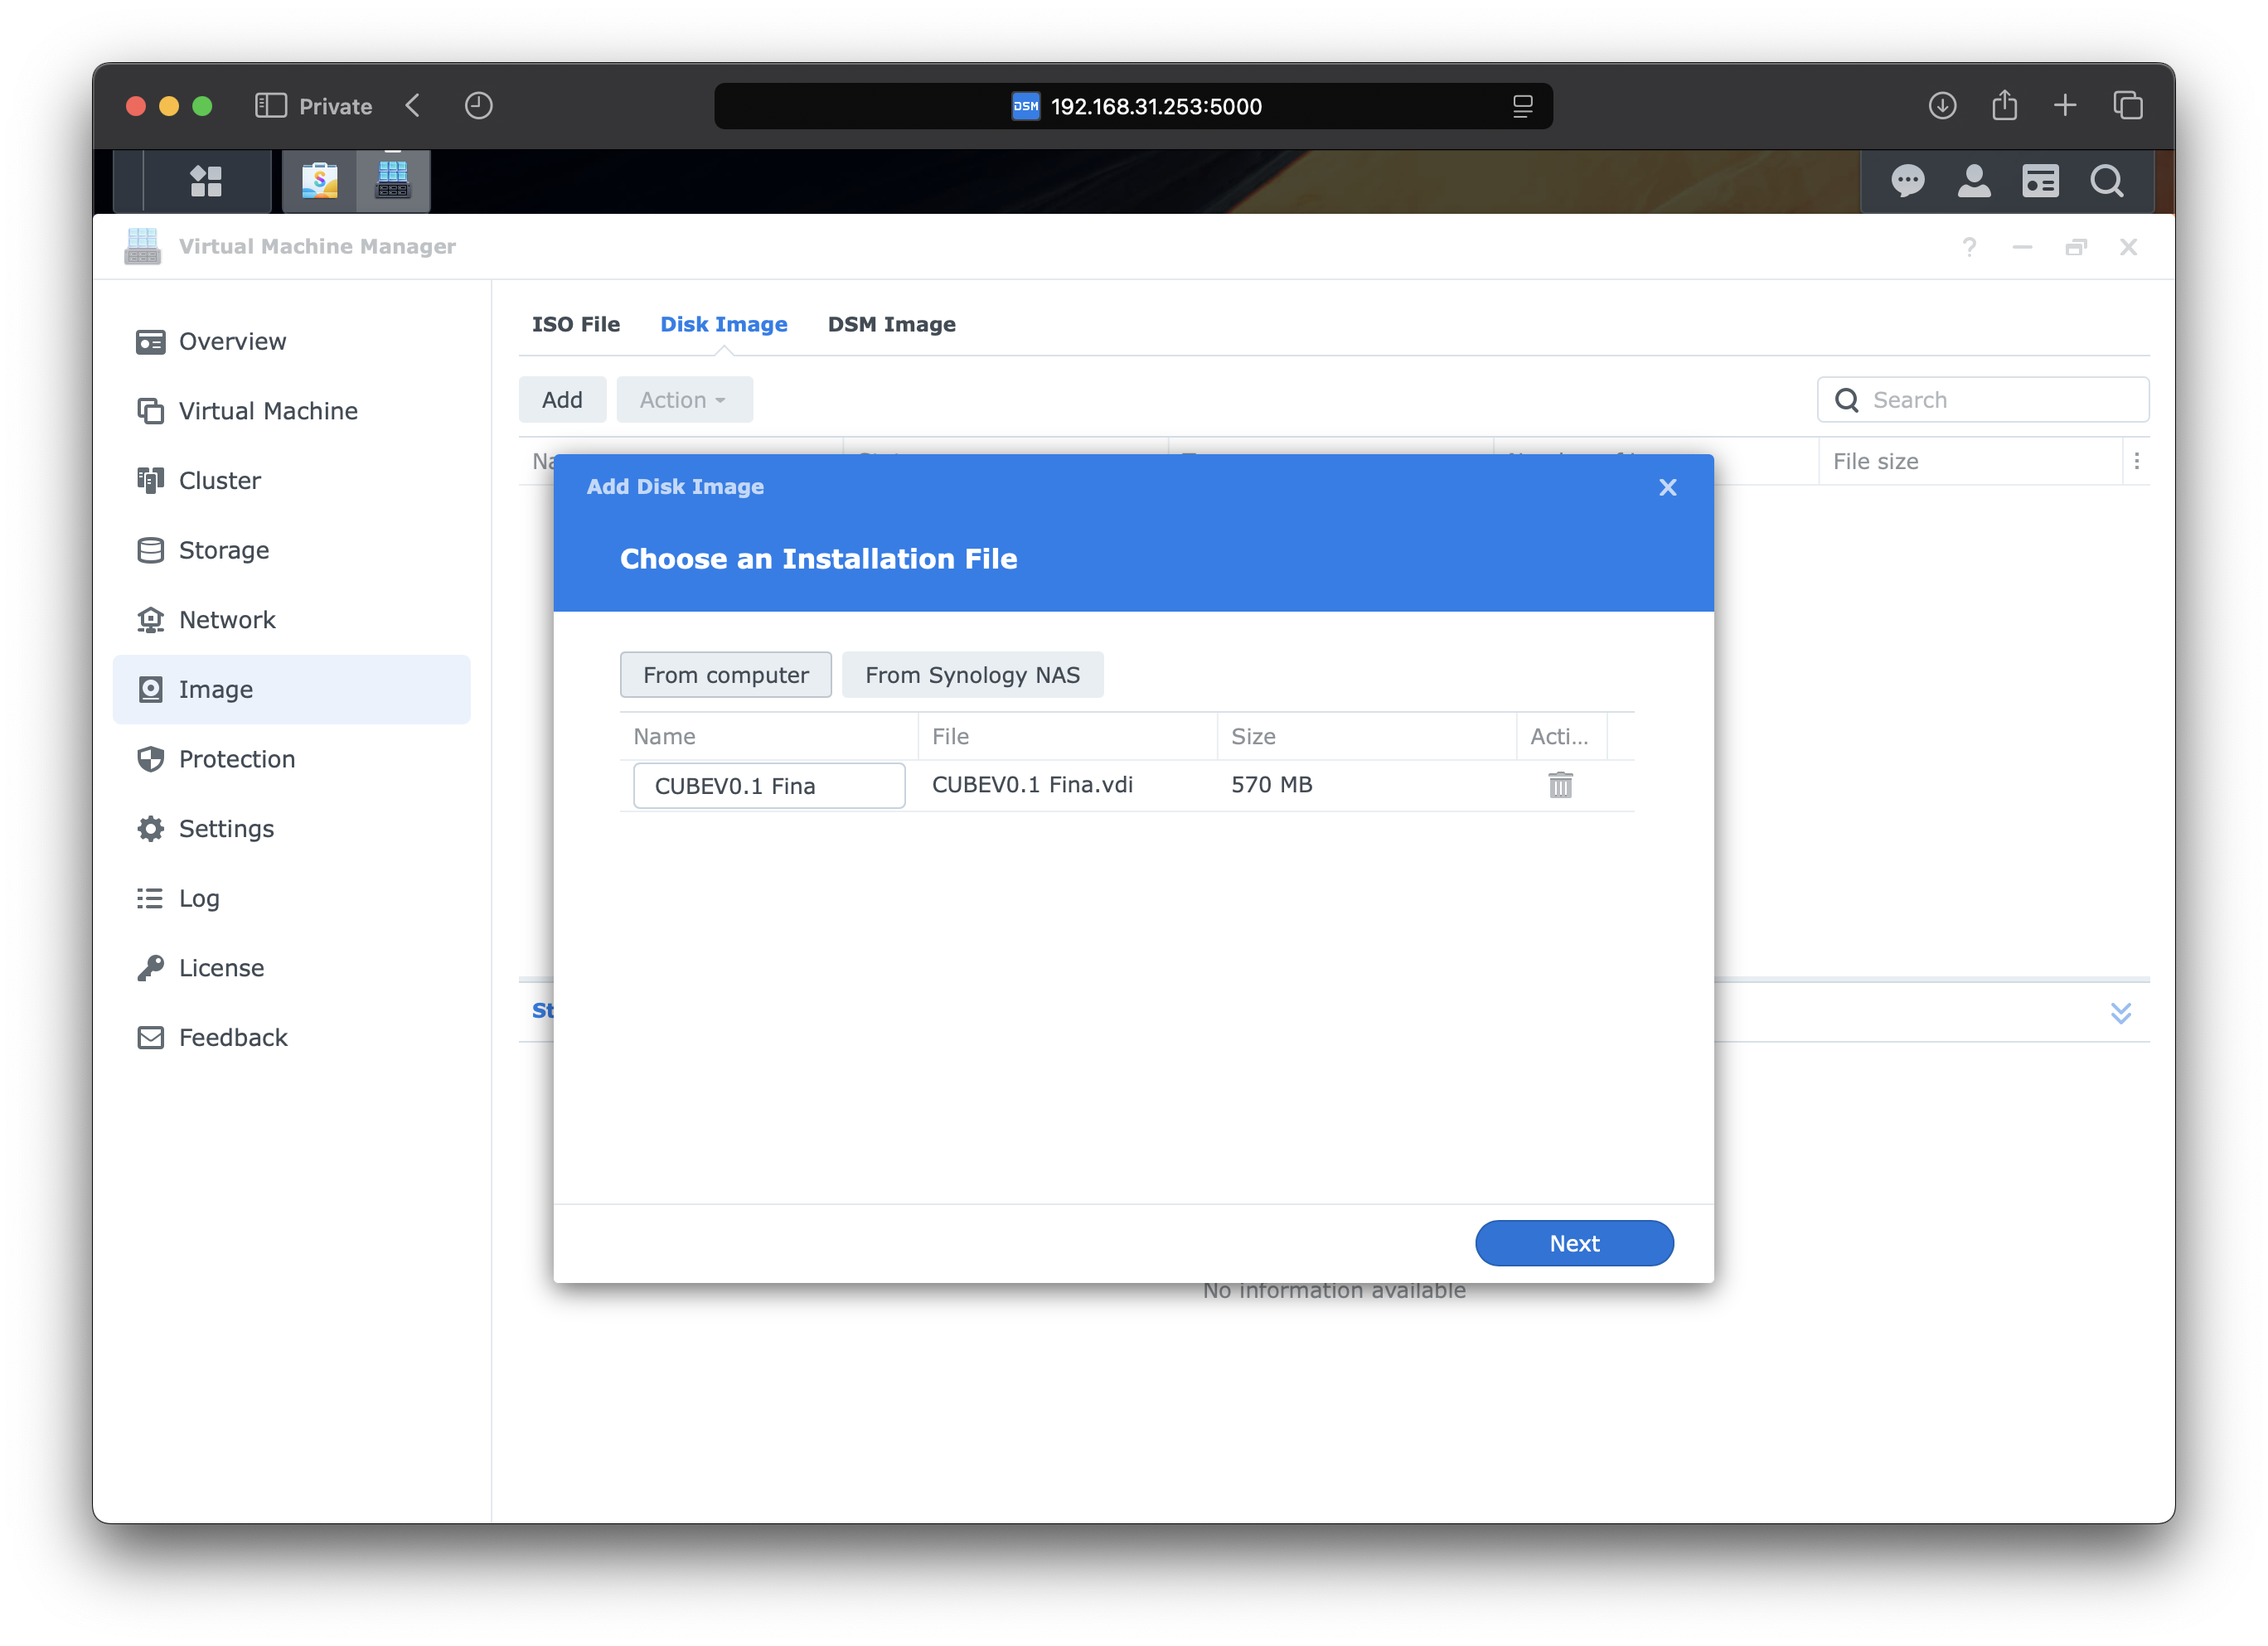This screenshot has width=2268, height=1646.
Task: Choose From Synology NAS source
Action: pos(972,675)
